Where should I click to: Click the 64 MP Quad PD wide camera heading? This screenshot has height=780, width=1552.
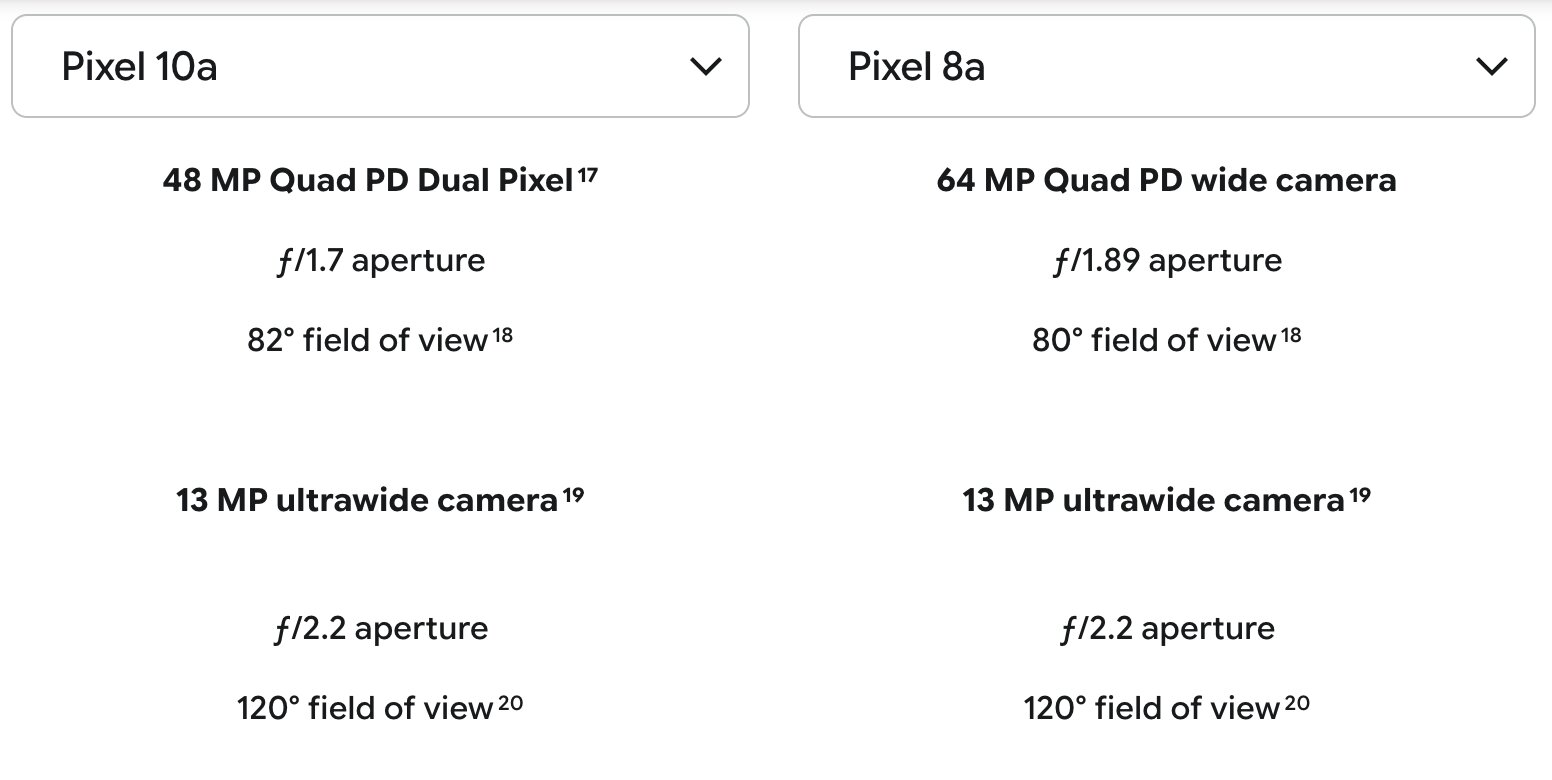click(1166, 181)
